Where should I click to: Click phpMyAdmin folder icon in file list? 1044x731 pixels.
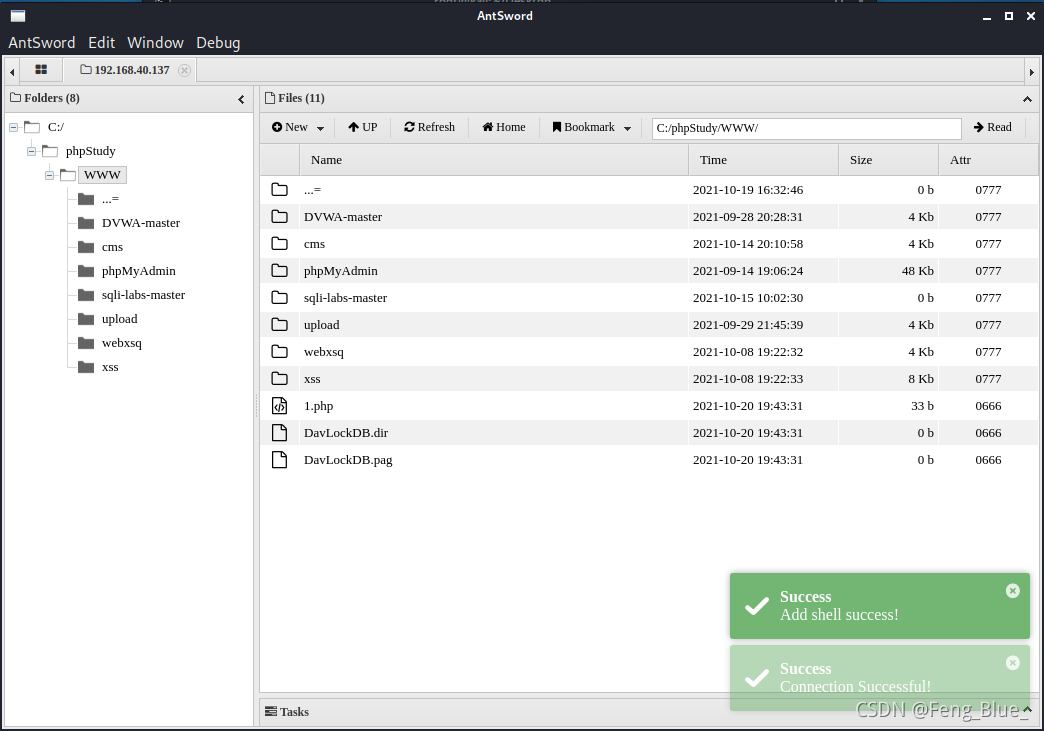tap(280, 271)
